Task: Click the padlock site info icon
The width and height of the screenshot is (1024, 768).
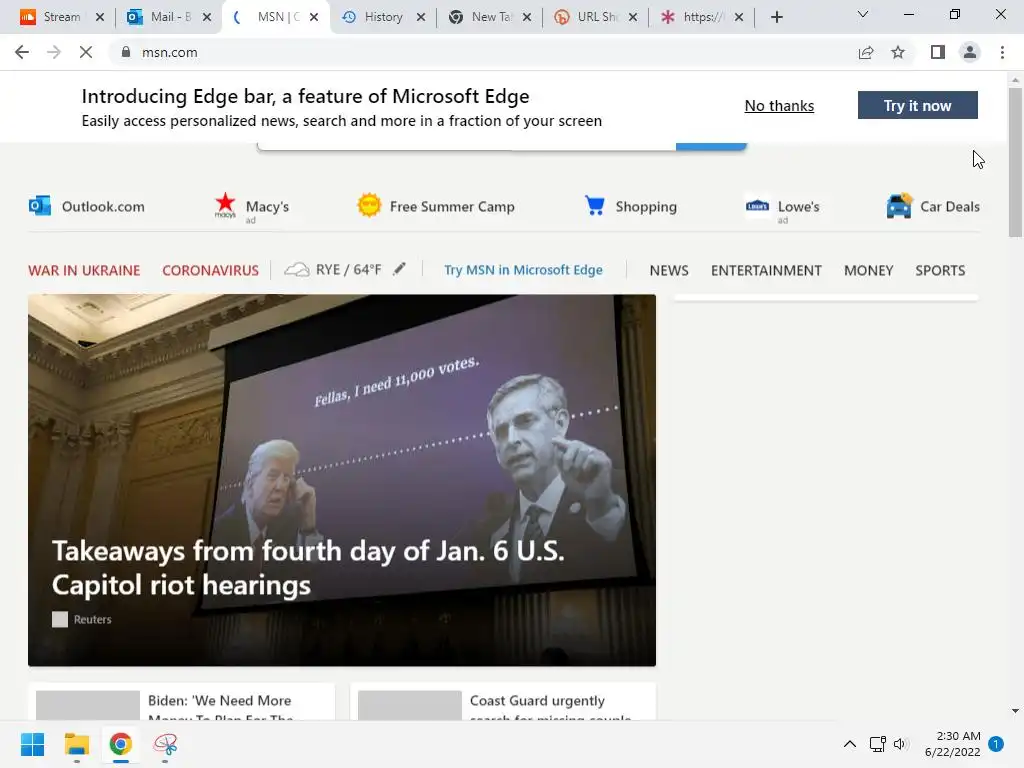Action: (126, 52)
